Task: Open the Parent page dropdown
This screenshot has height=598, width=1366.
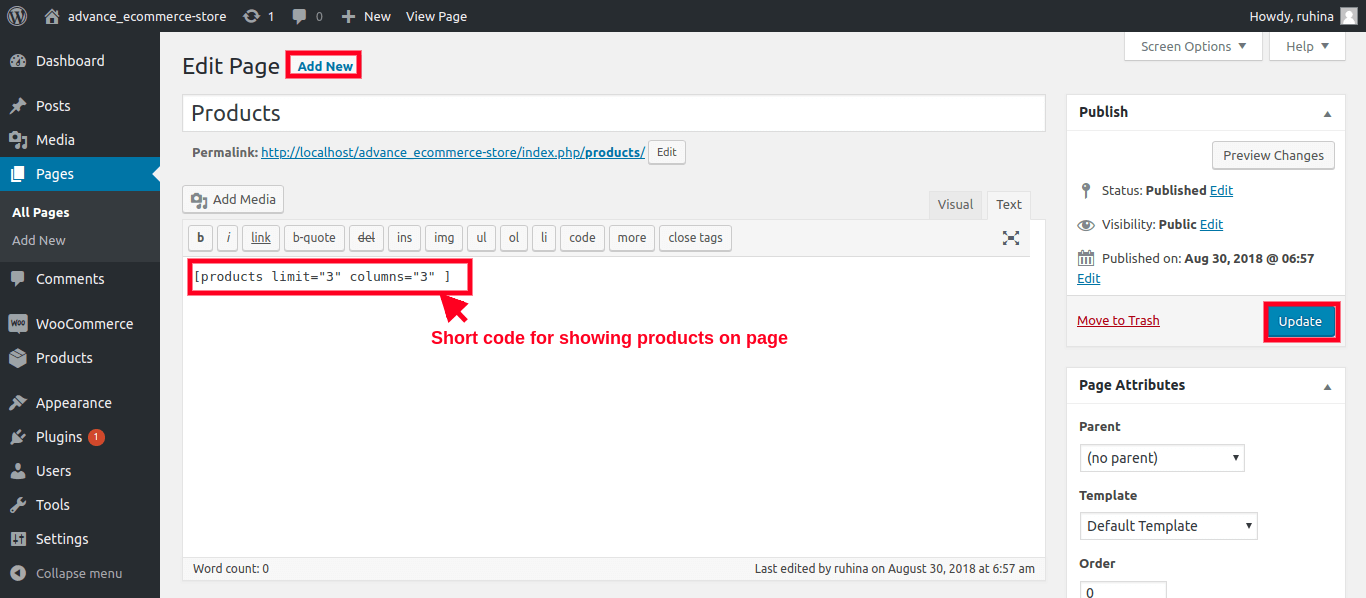Action: click(x=1162, y=458)
